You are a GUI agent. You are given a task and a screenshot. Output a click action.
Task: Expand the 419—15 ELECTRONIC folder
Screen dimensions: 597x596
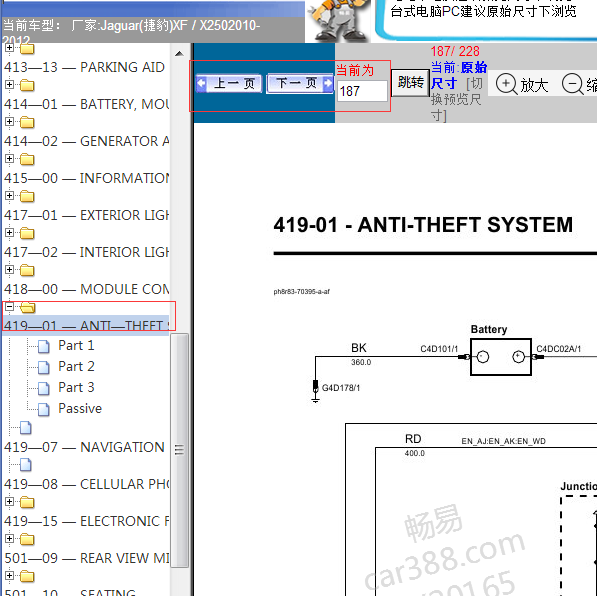click(x=9, y=502)
